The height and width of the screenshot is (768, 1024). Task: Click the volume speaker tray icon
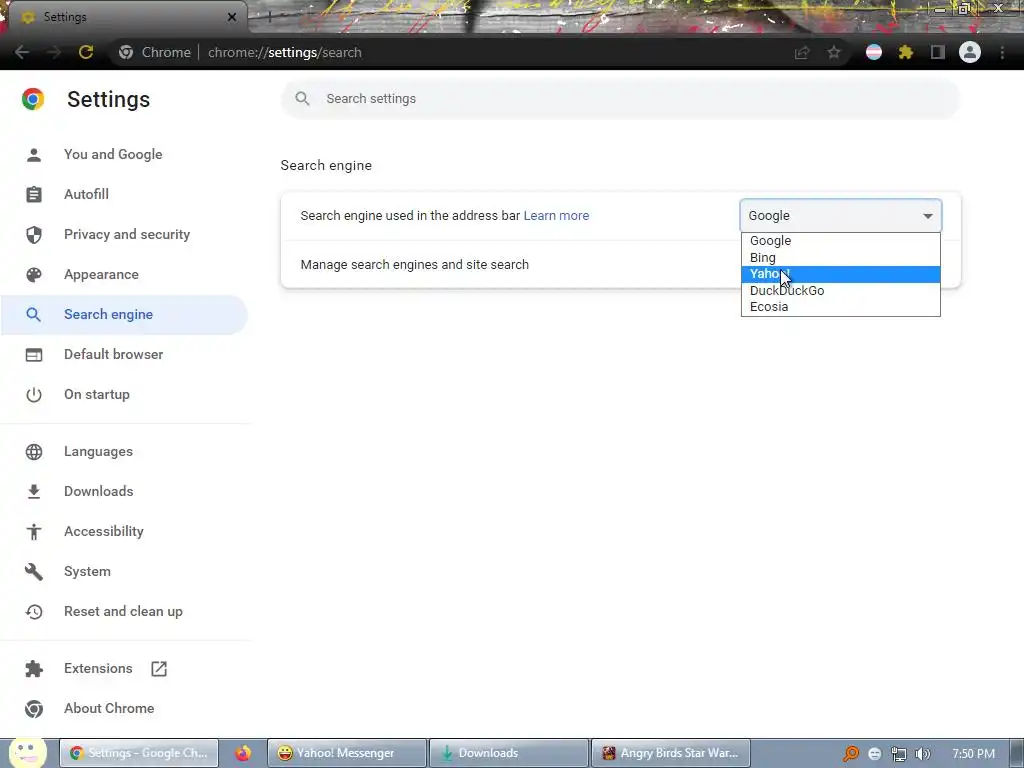point(922,754)
